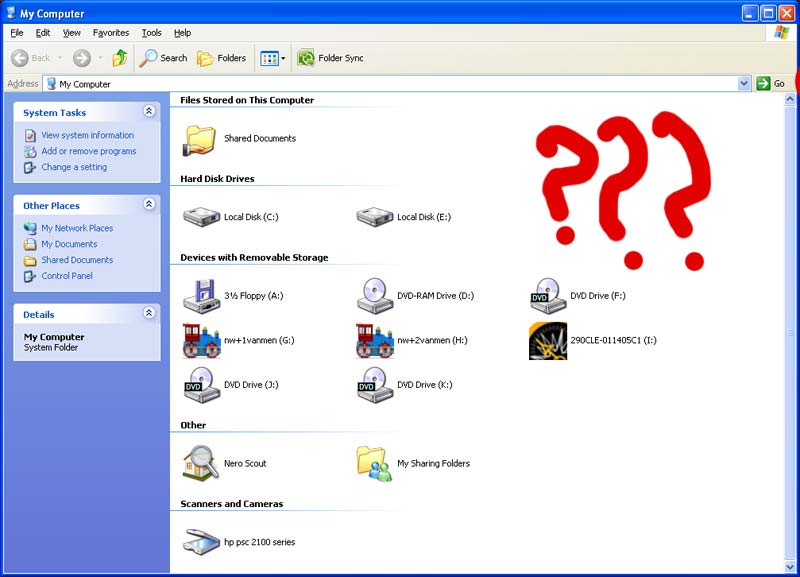This screenshot has width=800, height=577.
Task: Click the Add or remove programs link
Action: click(89, 151)
